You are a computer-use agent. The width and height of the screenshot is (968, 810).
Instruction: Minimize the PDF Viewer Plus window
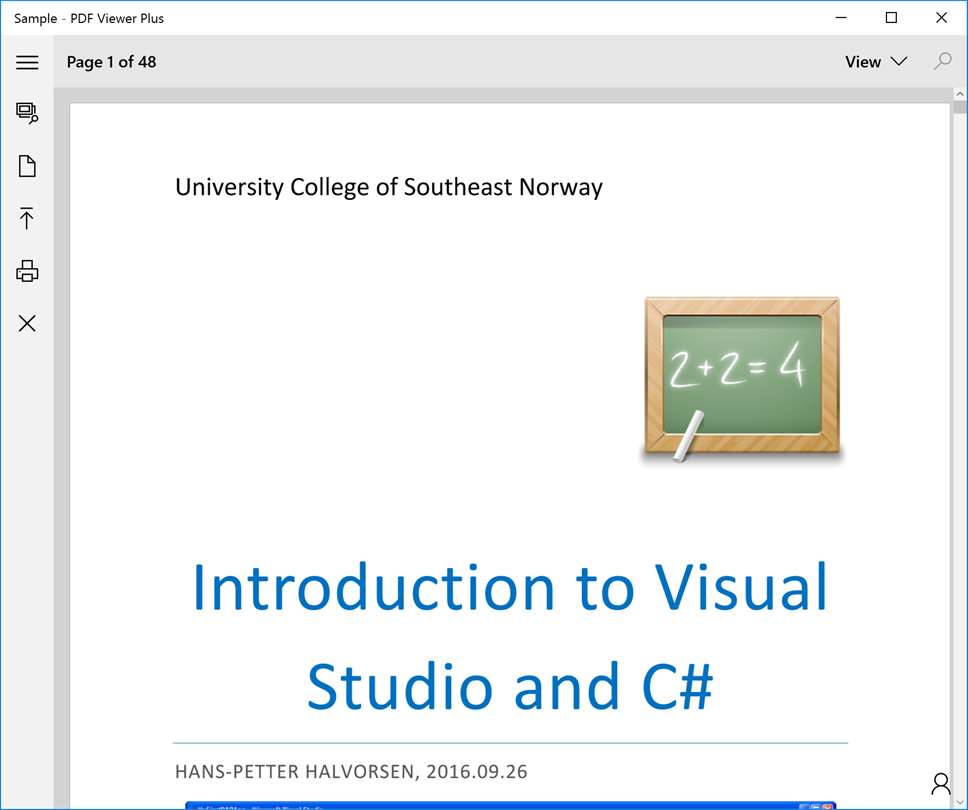pos(841,18)
